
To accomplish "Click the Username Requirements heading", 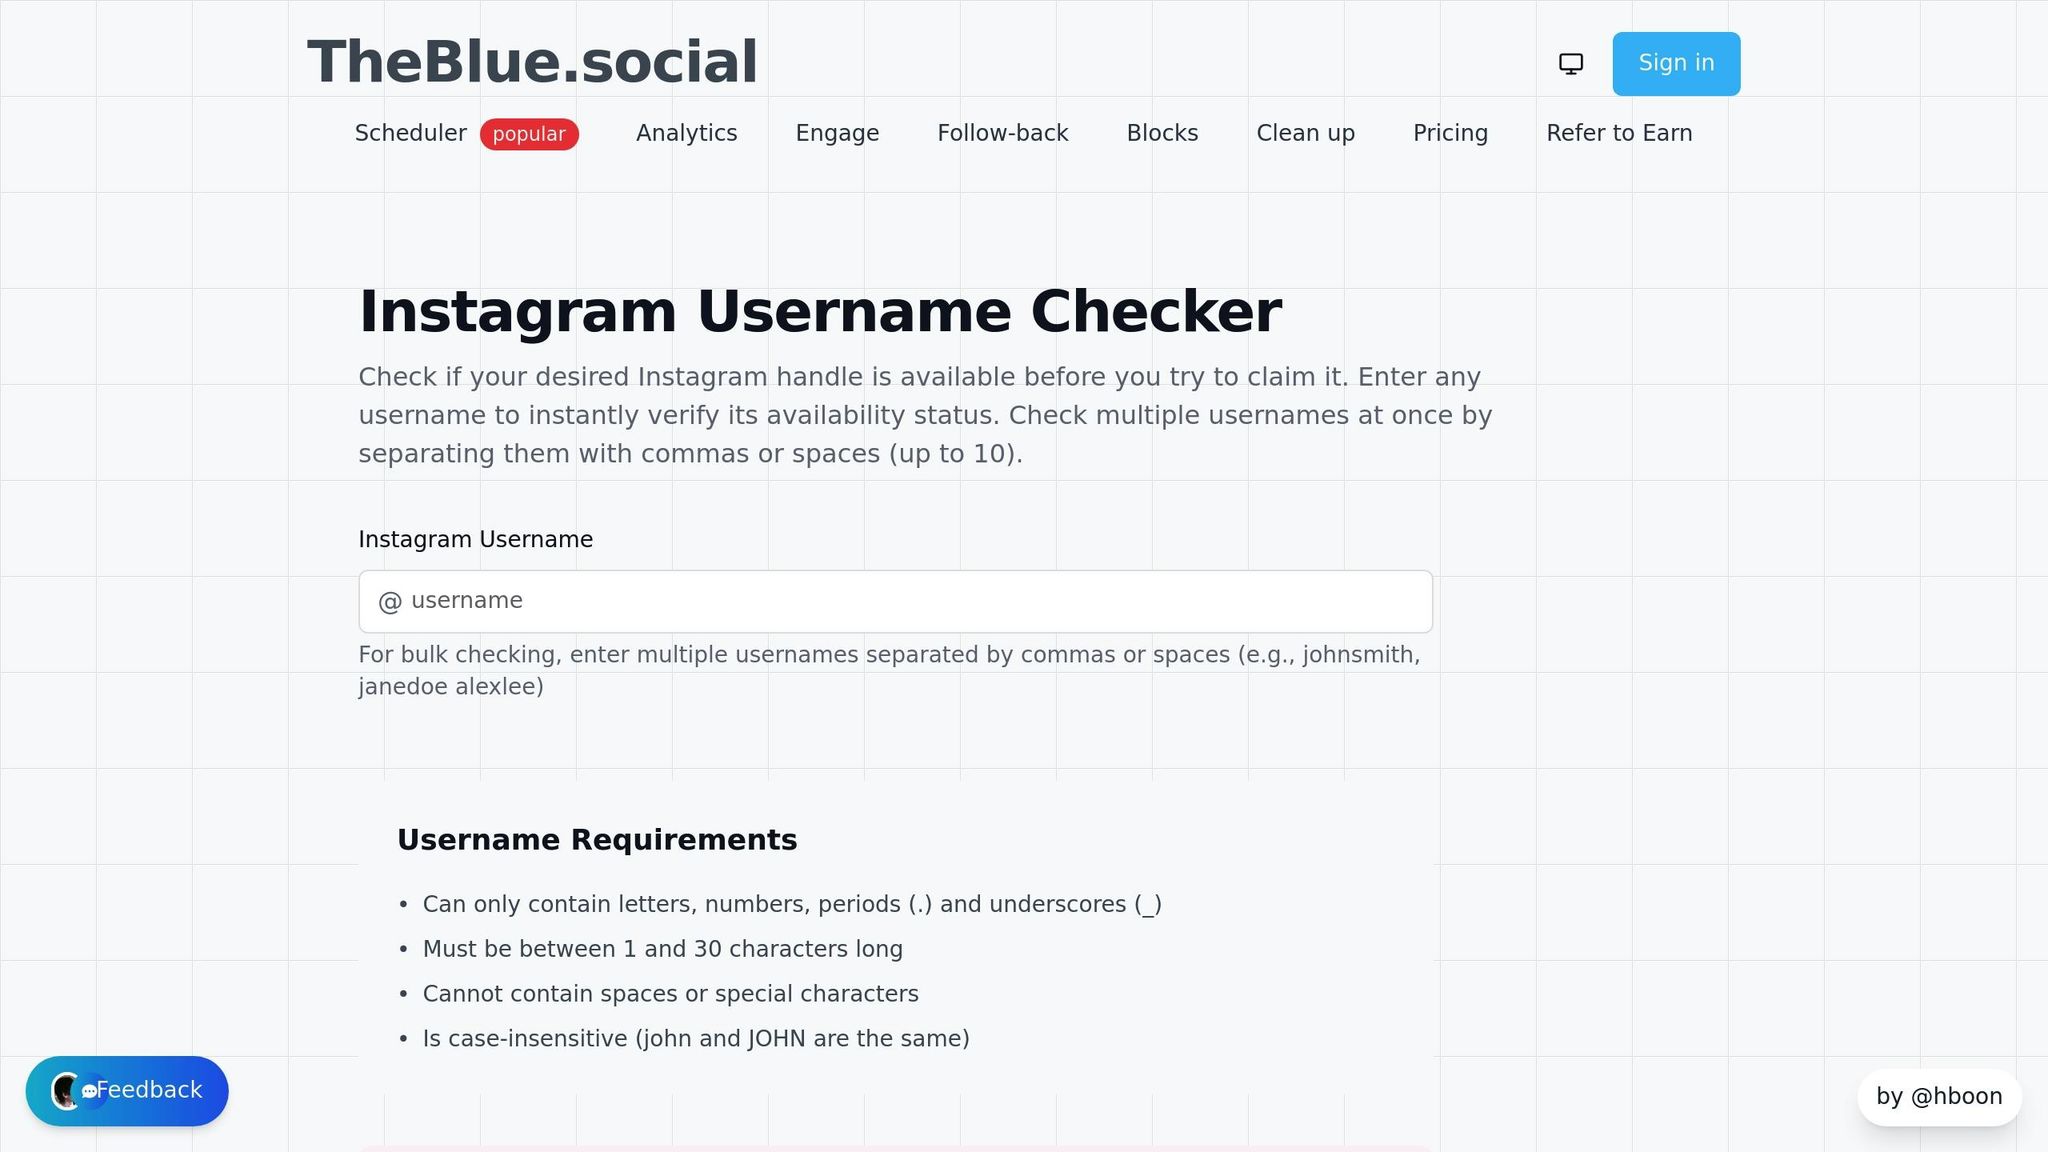I will [598, 839].
